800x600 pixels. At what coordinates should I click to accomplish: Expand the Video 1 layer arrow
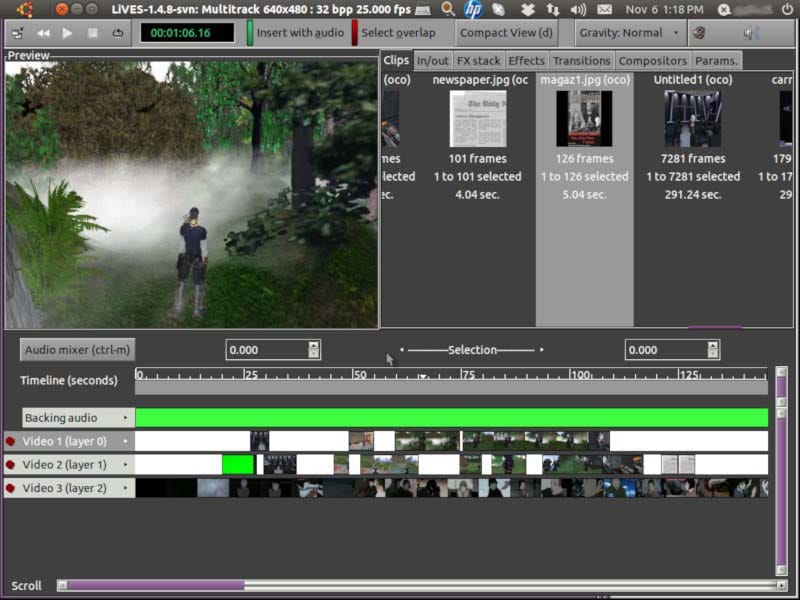coord(124,441)
